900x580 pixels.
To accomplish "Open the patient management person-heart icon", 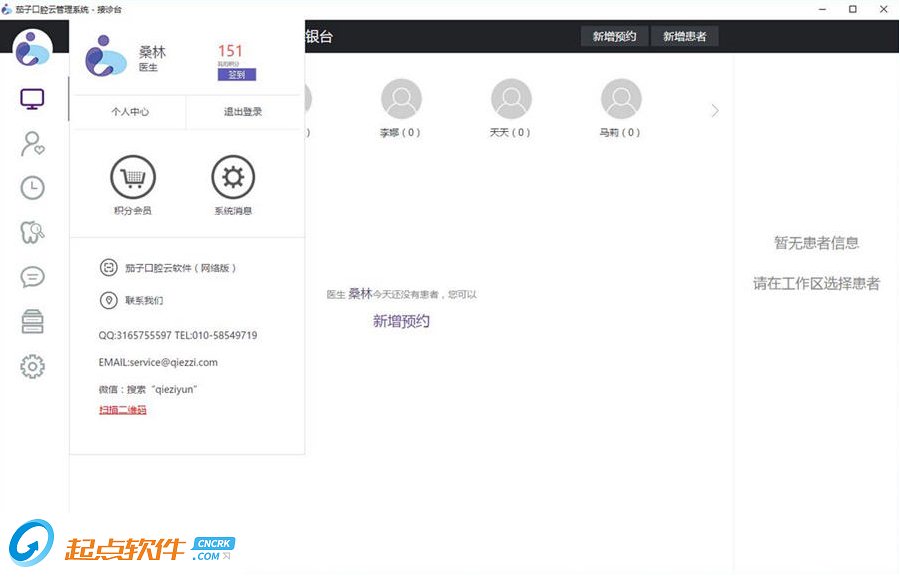I will point(33,144).
